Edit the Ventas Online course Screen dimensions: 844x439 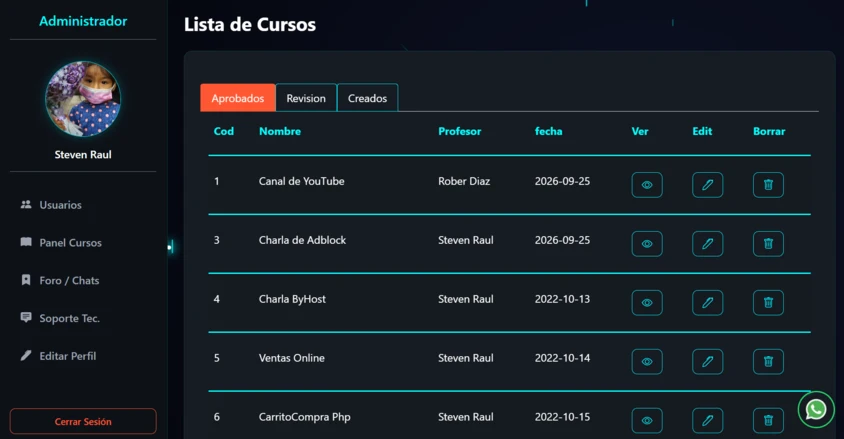pos(707,362)
